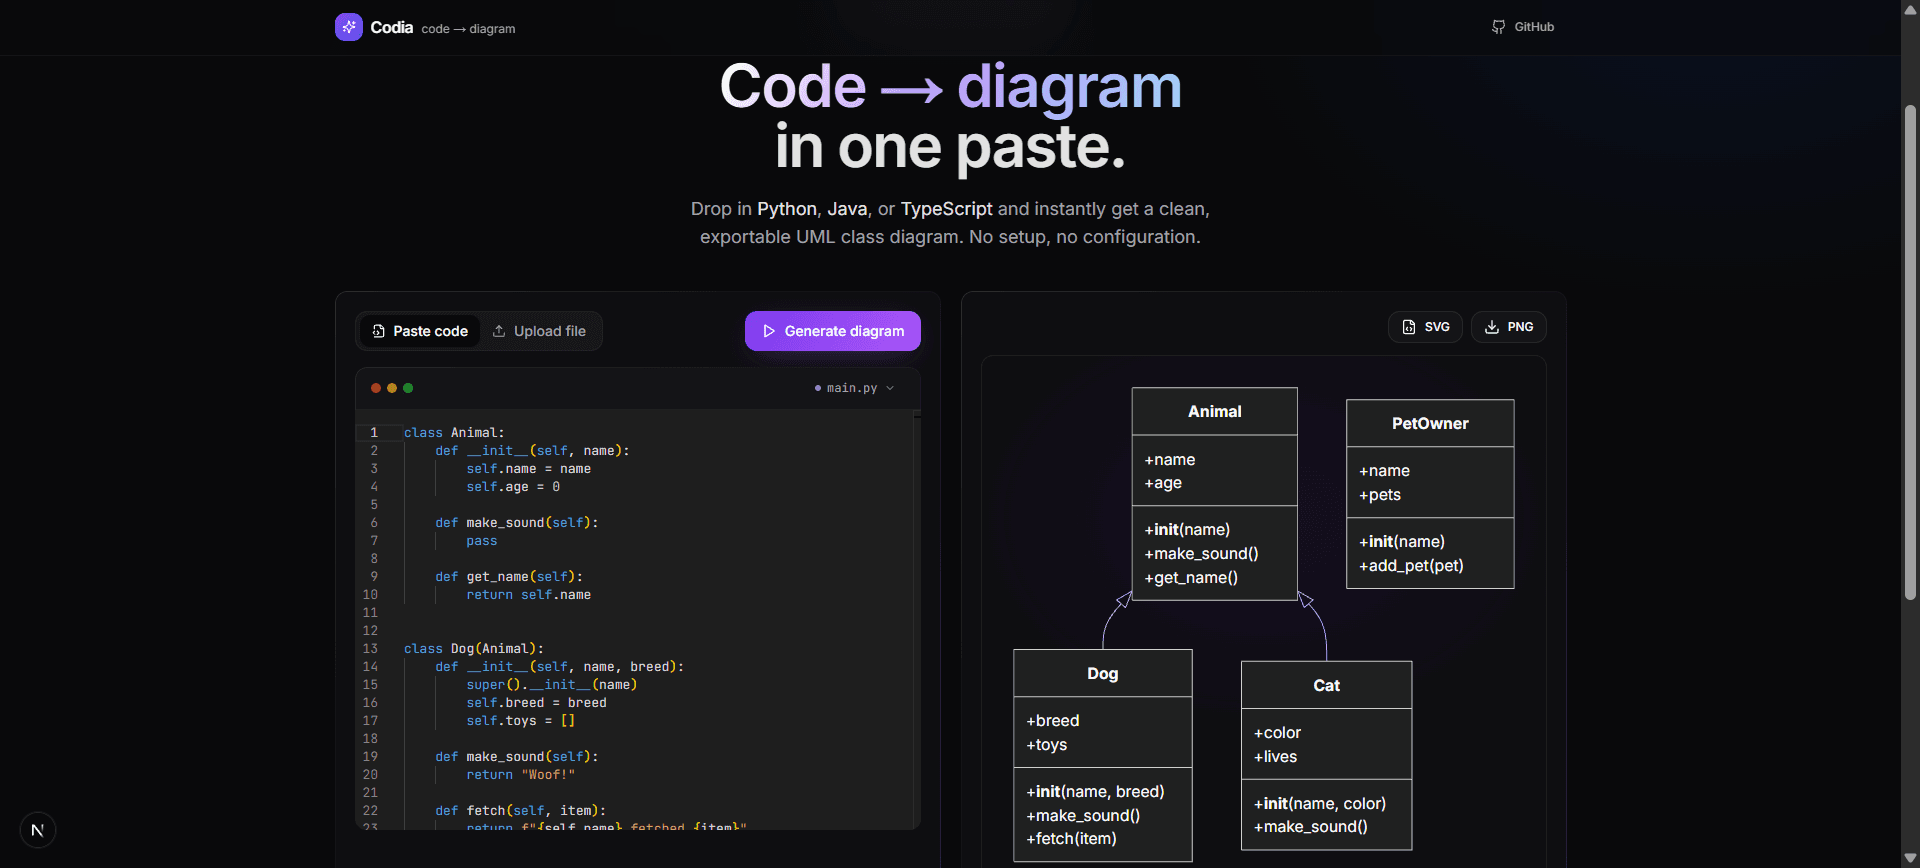Screen dimensions: 1920x868
Task: Click the +age attribute in Animal
Action: 1163,483
